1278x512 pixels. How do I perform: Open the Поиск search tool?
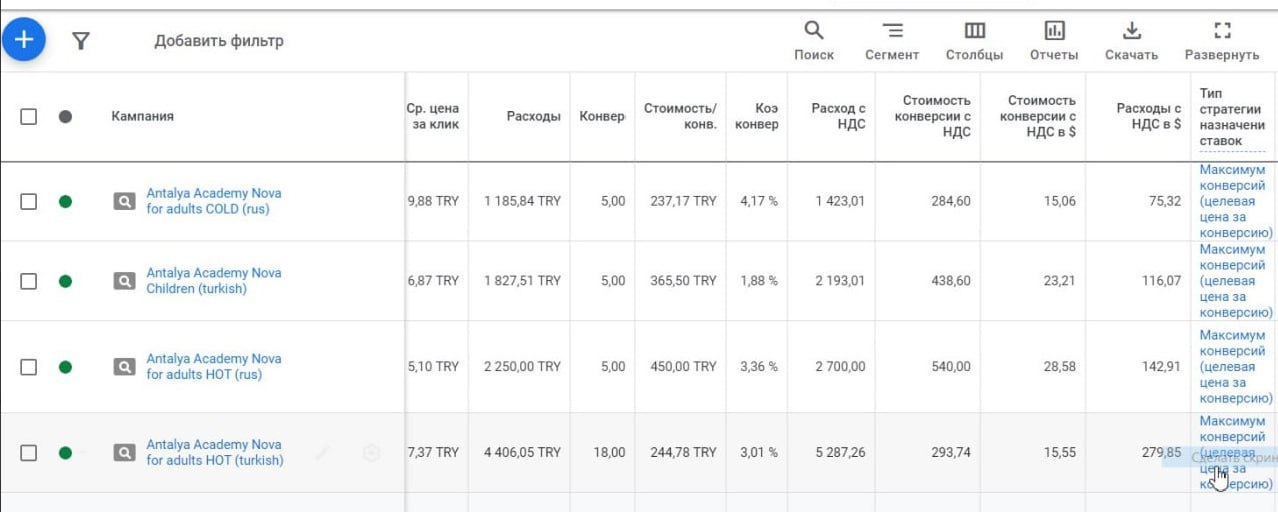click(814, 40)
